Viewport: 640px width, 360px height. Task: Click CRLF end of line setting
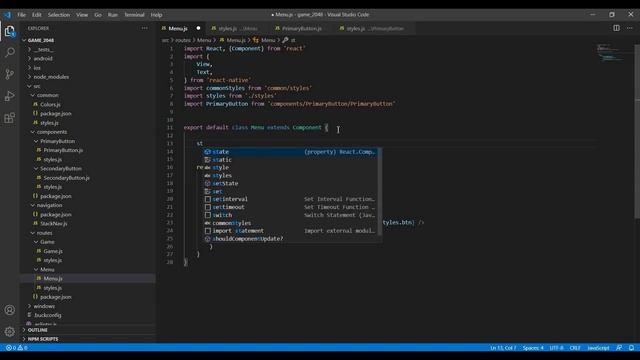click(575, 348)
